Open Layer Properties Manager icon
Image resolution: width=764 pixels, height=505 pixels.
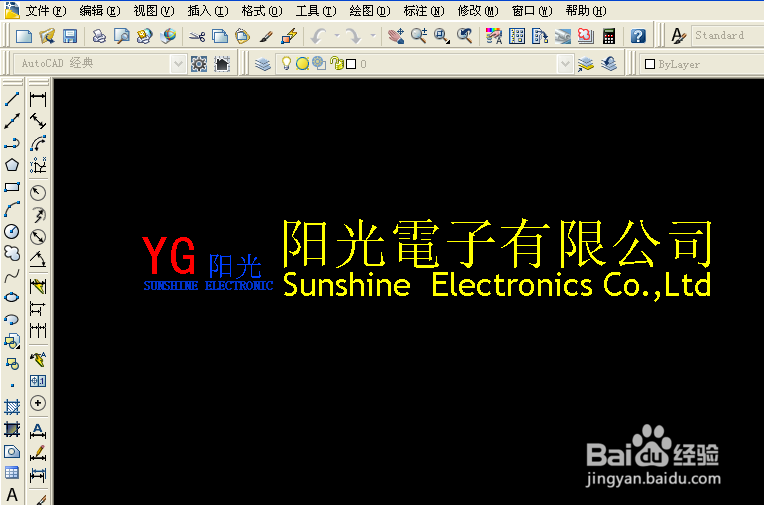(263, 64)
